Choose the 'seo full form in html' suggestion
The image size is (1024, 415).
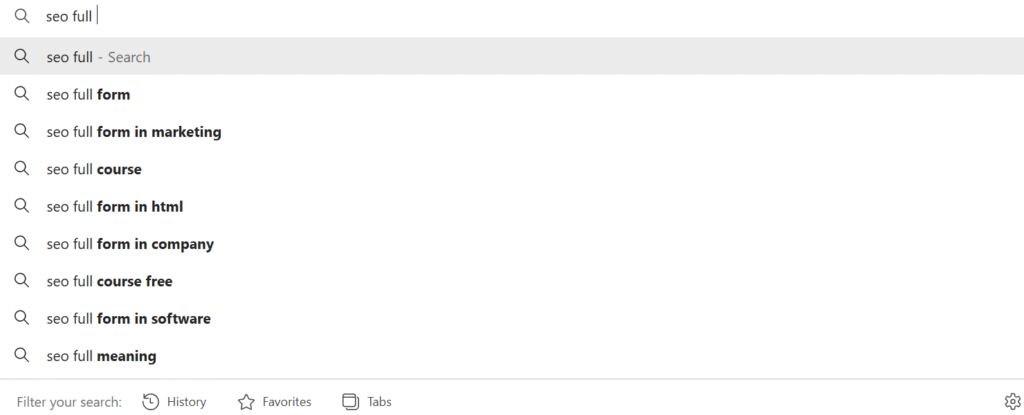tap(114, 207)
